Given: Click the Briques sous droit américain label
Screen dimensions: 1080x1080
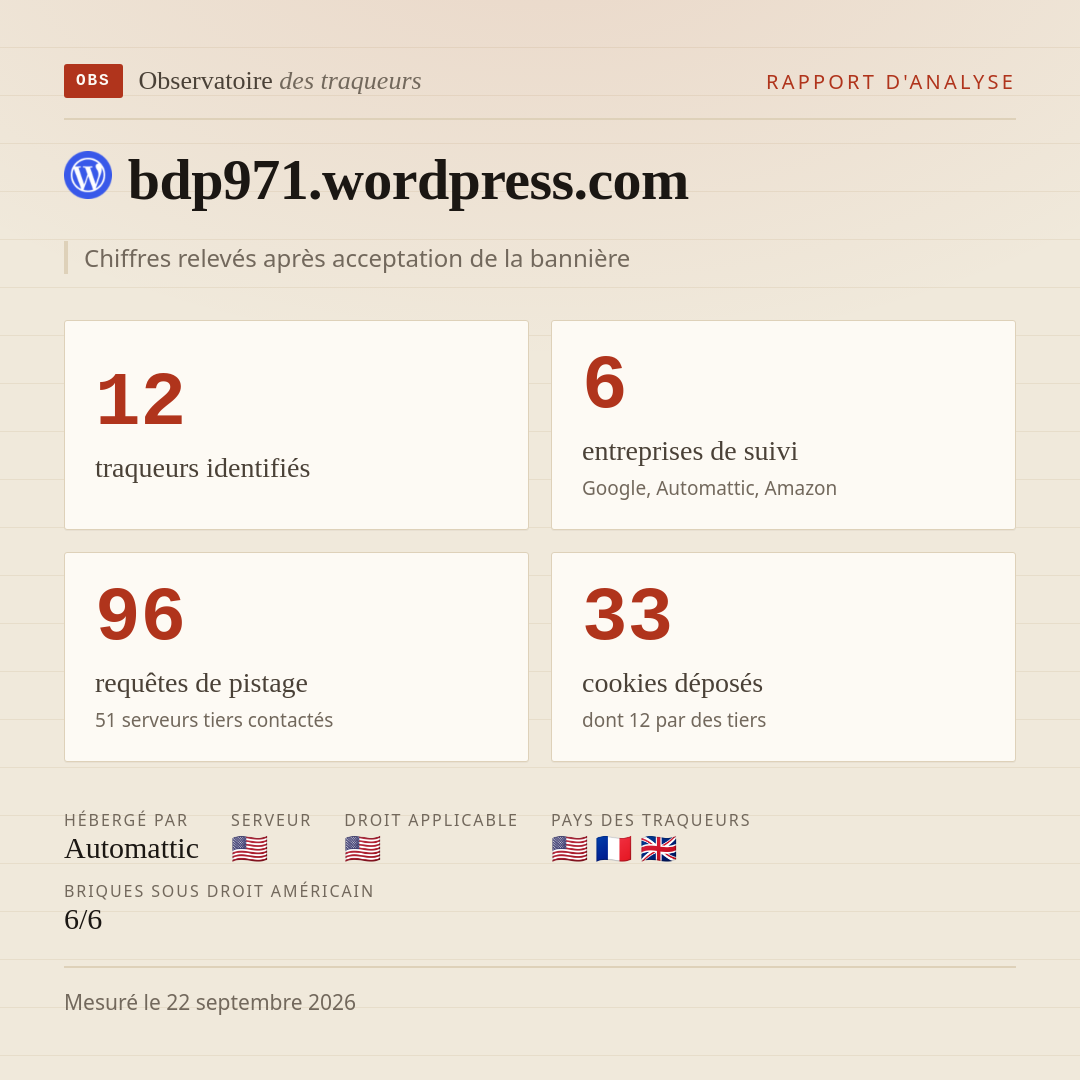Looking at the screenshot, I should coord(219,891).
